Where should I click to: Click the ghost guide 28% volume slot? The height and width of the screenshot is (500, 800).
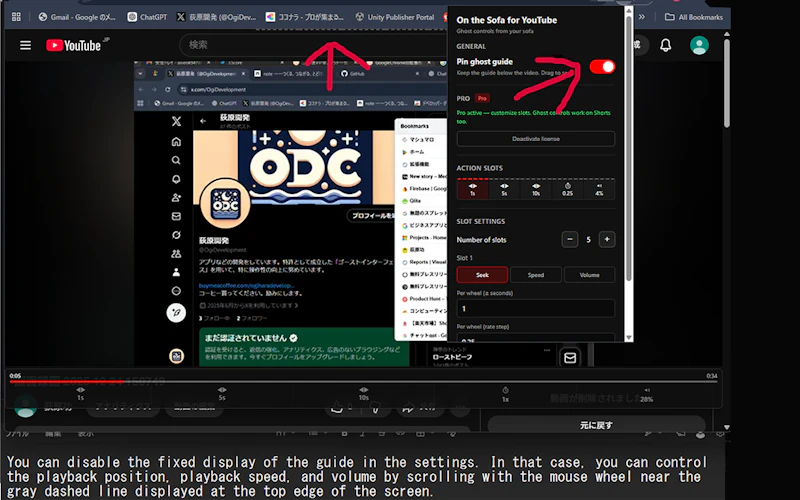click(x=646, y=394)
